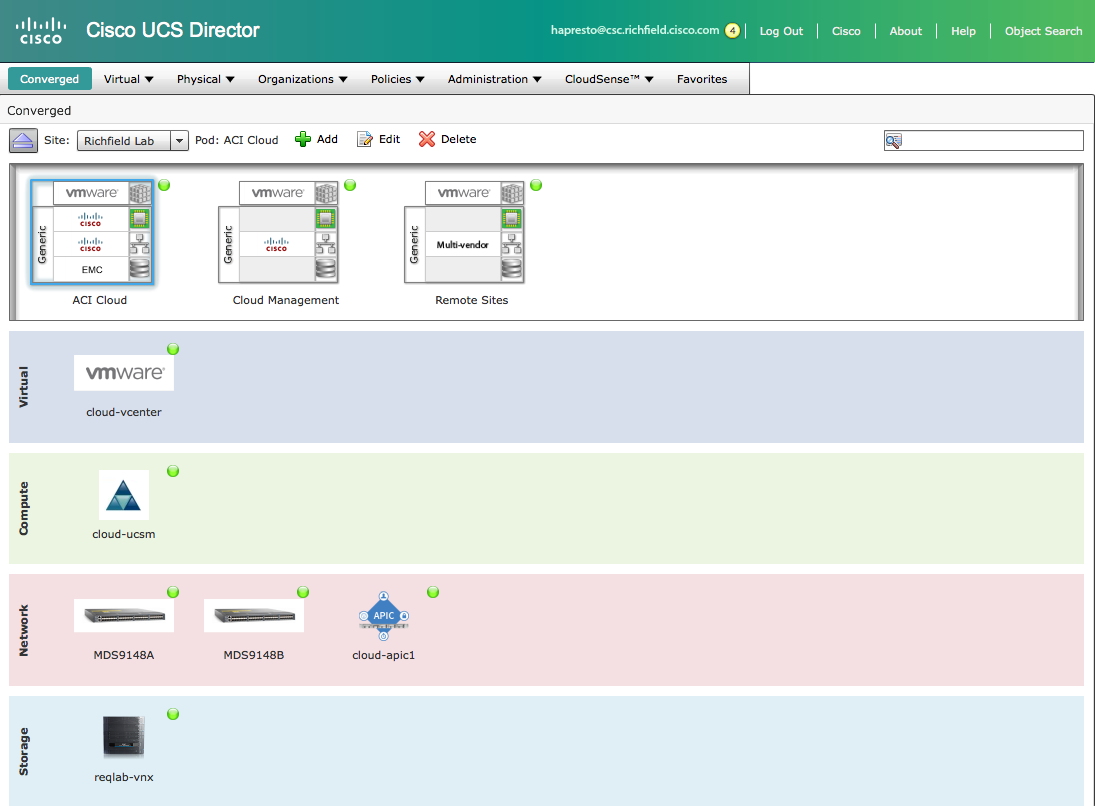Click Multi-vendor row in Remote Sites pod
1095x806 pixels.
(462, 244)
